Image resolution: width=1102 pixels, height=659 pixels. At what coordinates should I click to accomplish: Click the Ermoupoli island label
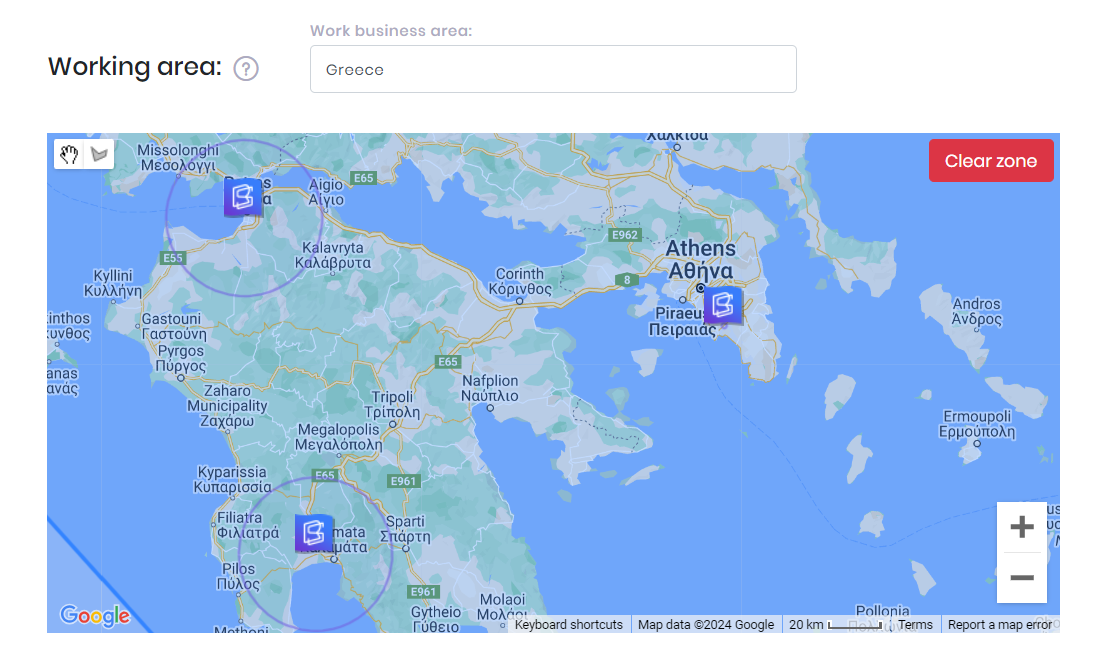click(978, 424)
